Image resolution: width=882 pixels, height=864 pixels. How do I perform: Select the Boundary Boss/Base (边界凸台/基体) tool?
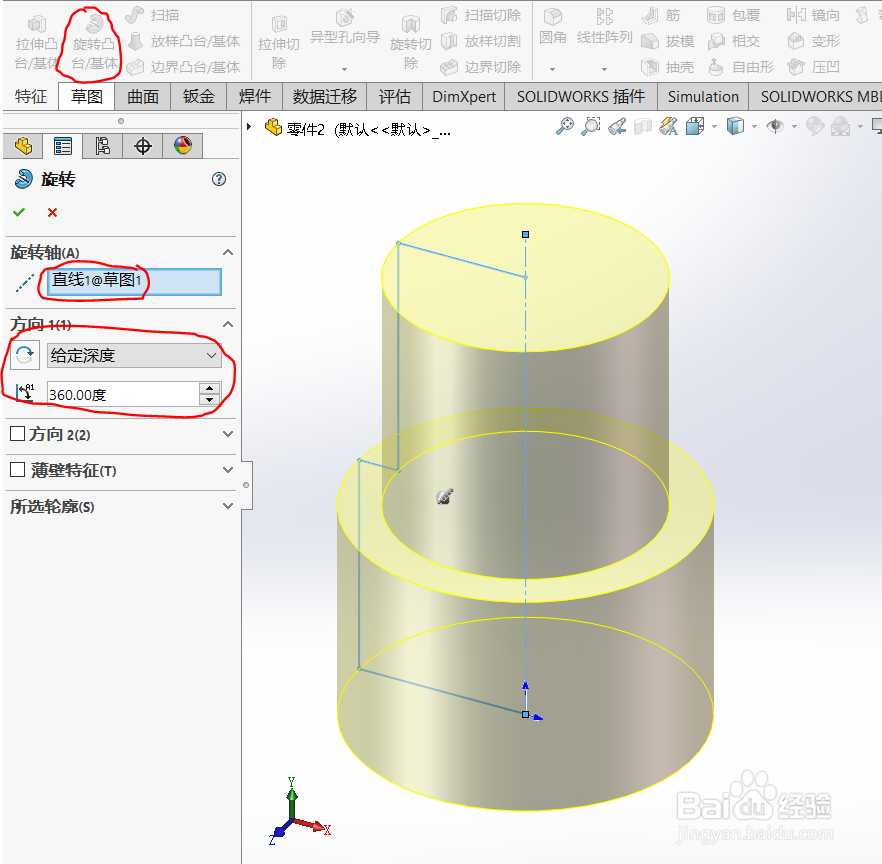pyautogui.click(x=184, y=67)
